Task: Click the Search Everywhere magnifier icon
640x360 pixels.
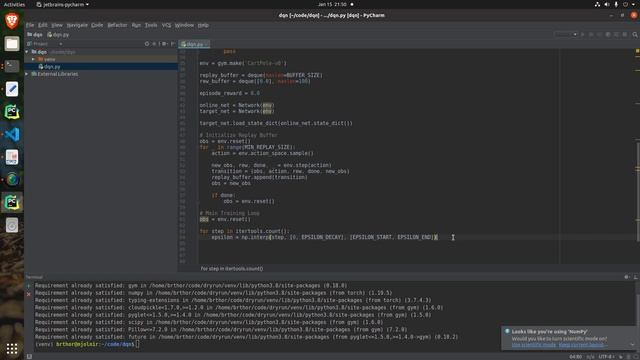Action: [635, 35]
